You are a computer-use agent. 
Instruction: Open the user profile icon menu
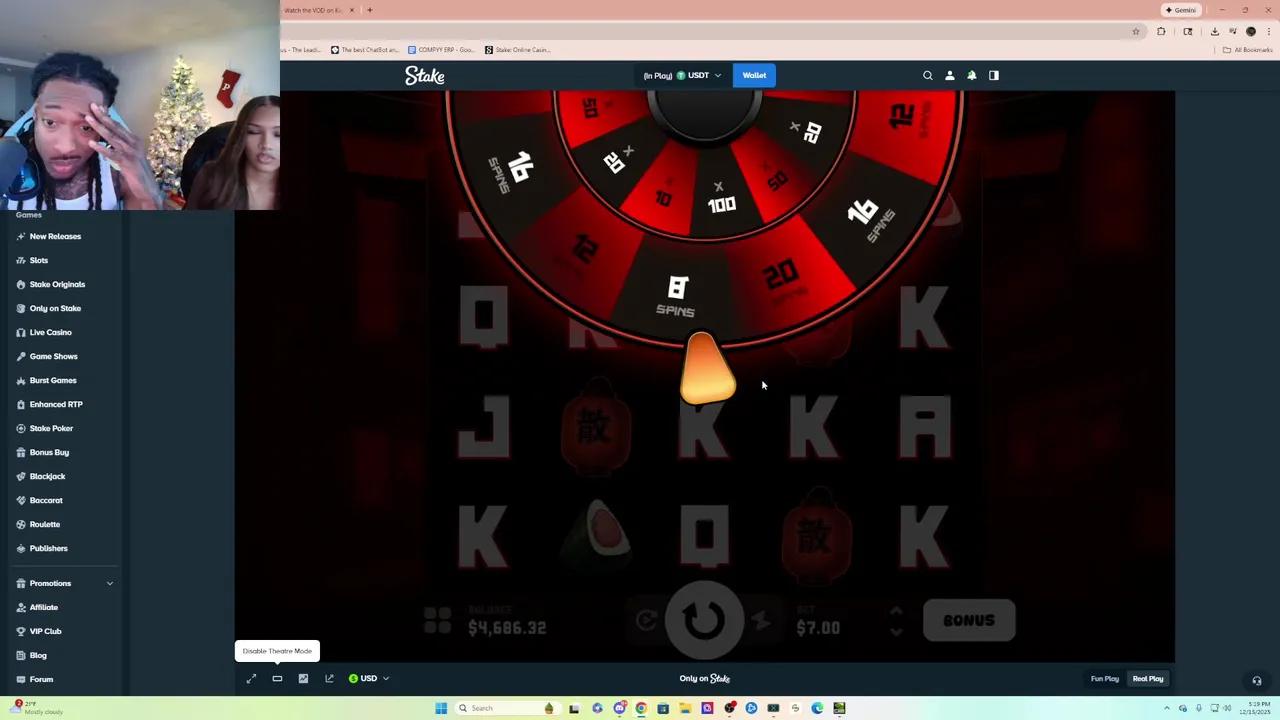(950, 75)
